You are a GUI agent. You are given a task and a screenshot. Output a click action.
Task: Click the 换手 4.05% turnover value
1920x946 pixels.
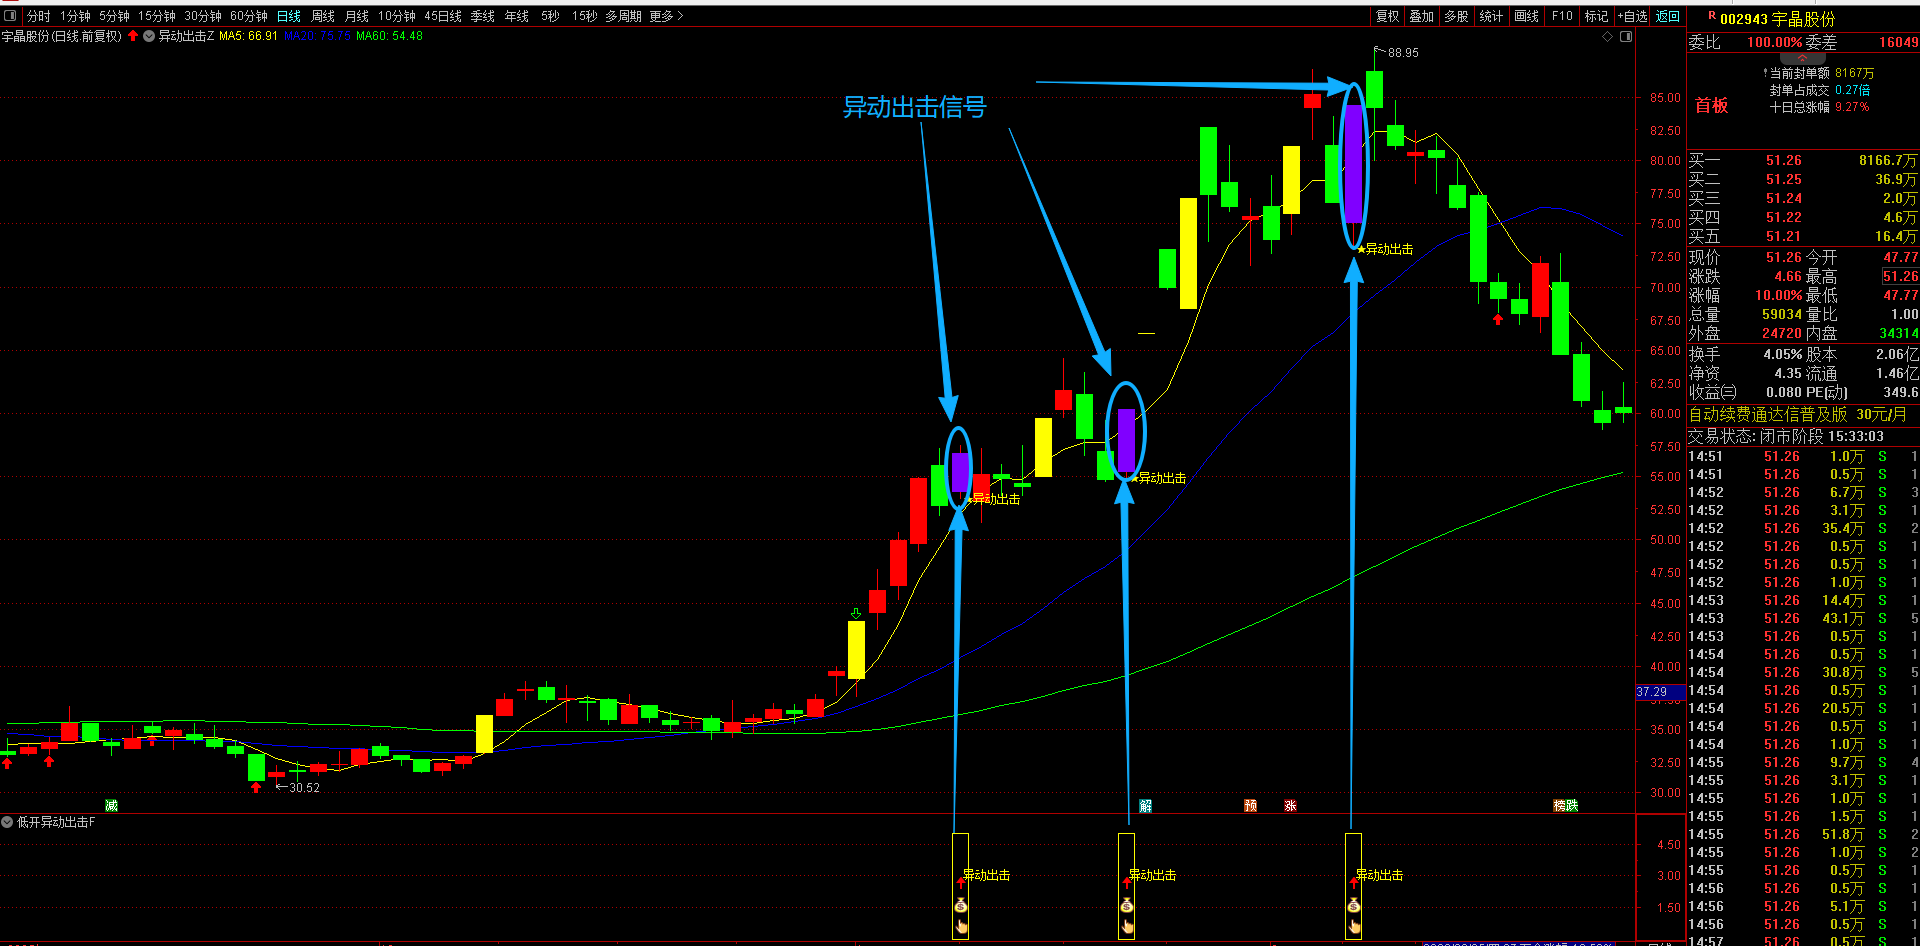[1783, 354]
